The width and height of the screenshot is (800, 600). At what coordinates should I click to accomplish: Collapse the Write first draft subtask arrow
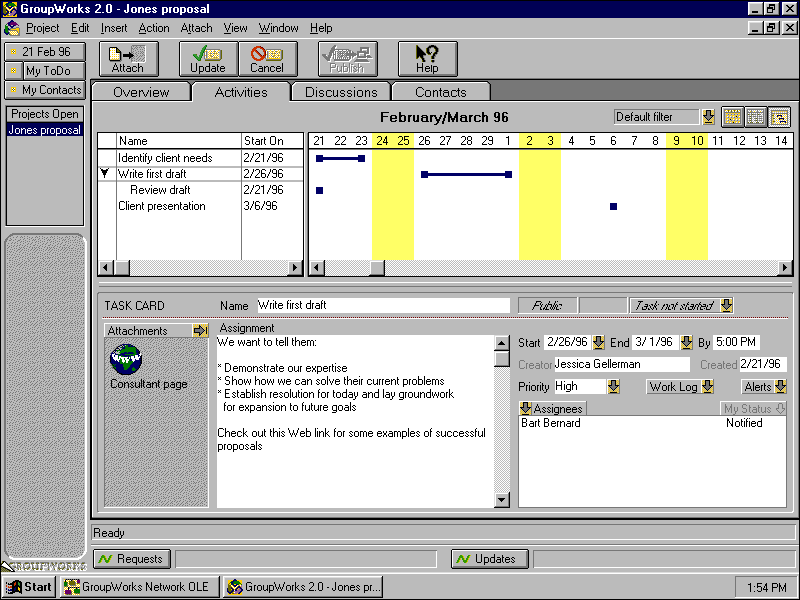[x=105, y=174]
